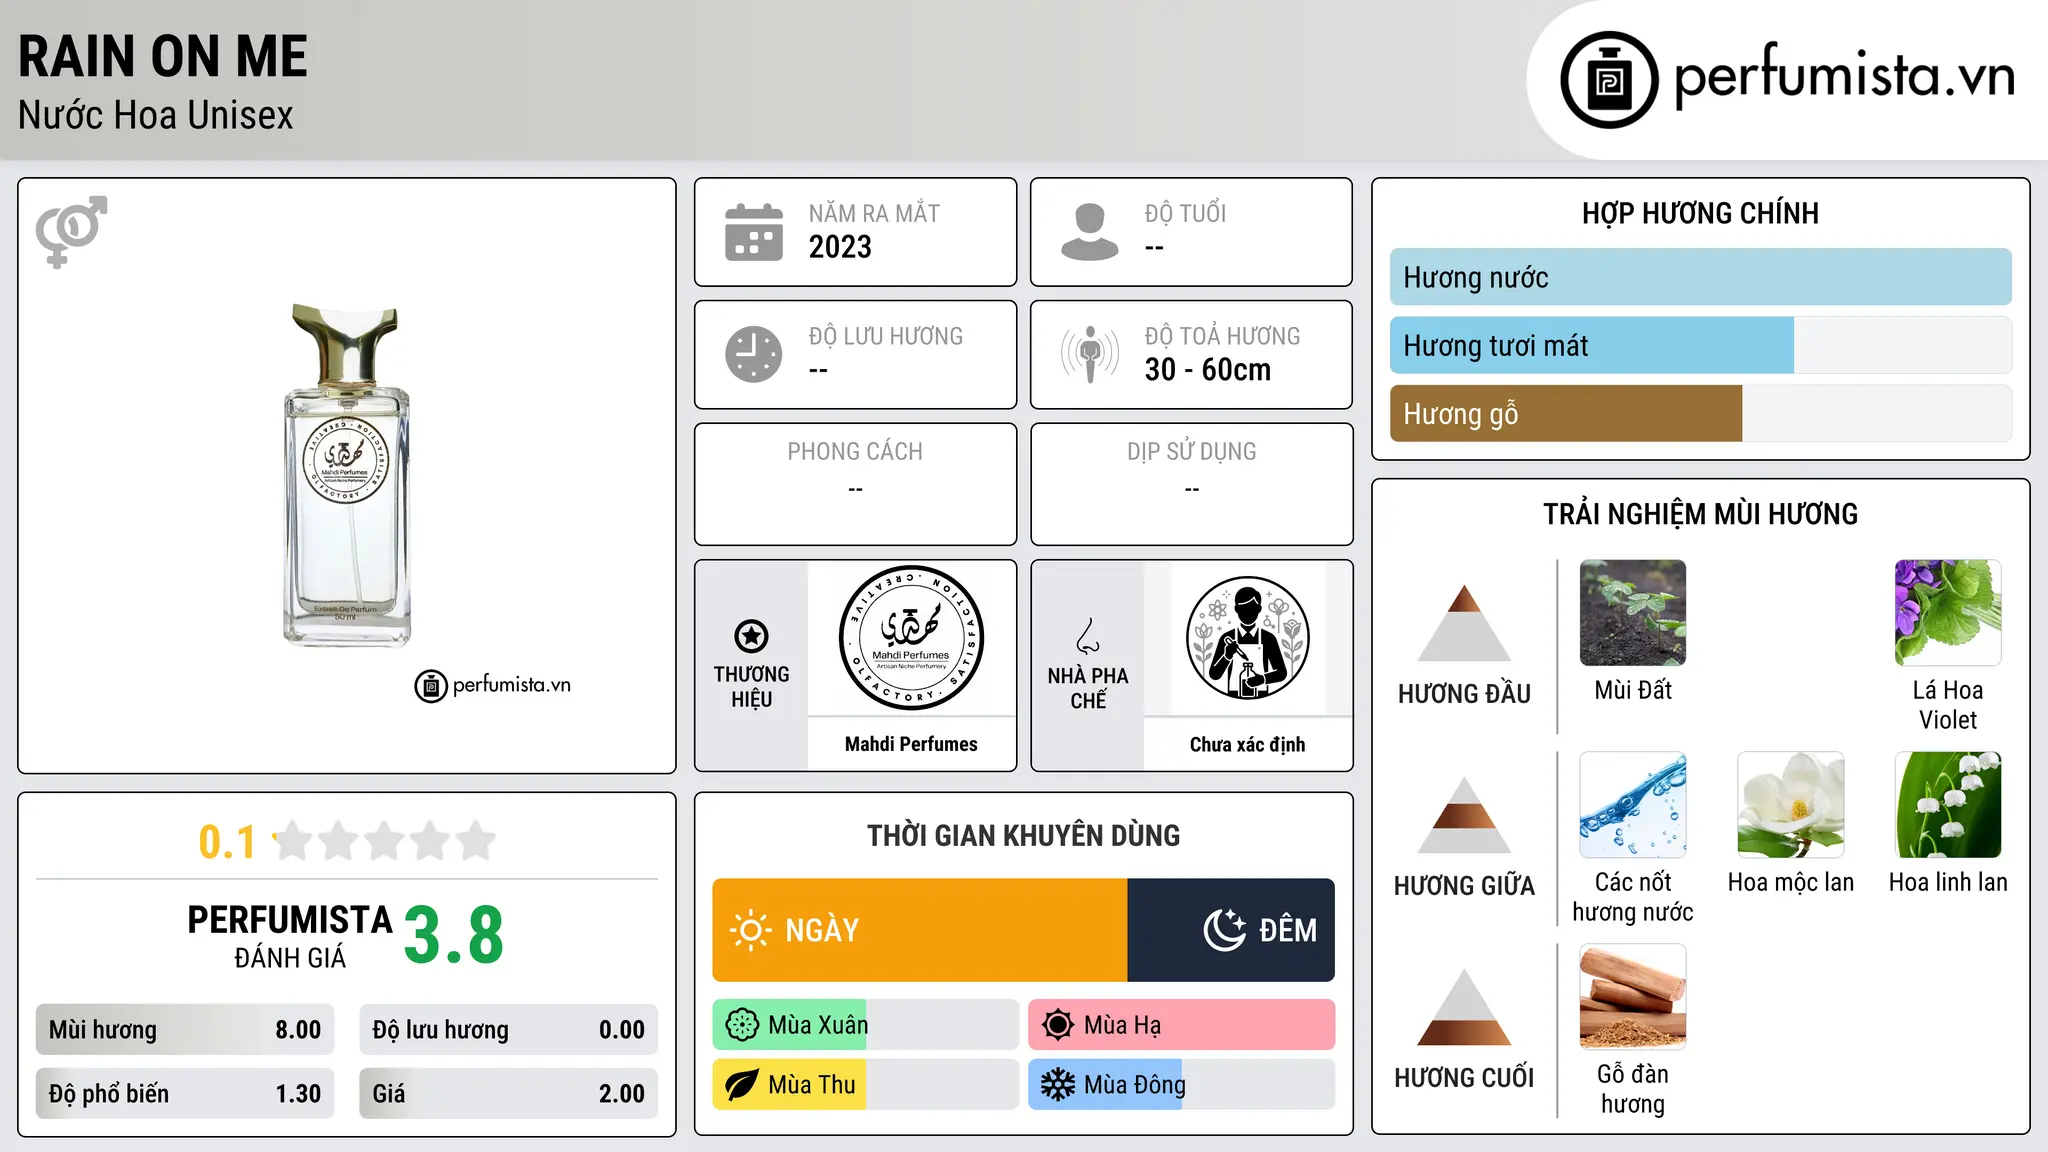Click the 2023 release year value

click(x=840, y=247)
